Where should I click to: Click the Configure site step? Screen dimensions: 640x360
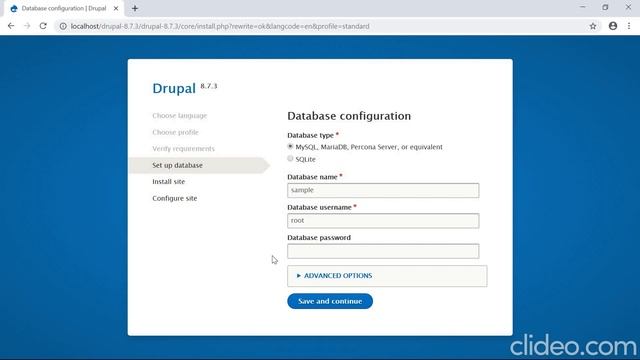pos(175,198)
